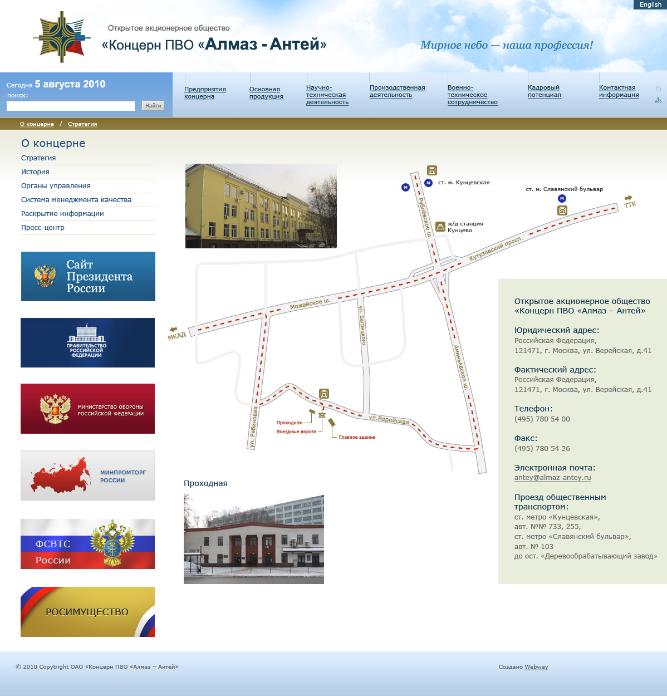
Task: Open Правительство Российской Федерации banner
Action: pos(88,342)
